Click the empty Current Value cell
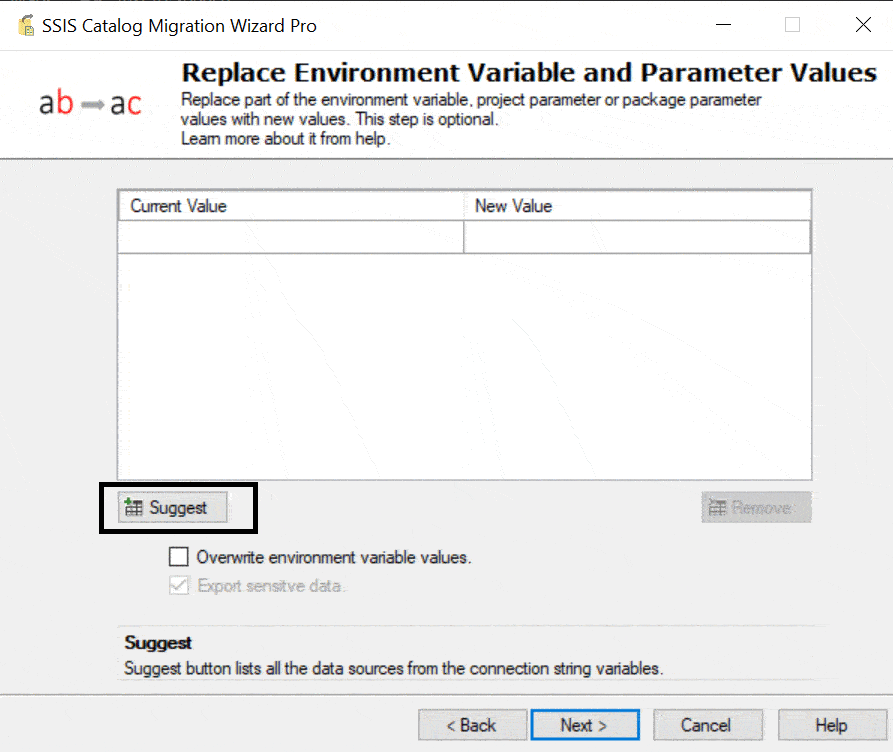 (291, 236)
